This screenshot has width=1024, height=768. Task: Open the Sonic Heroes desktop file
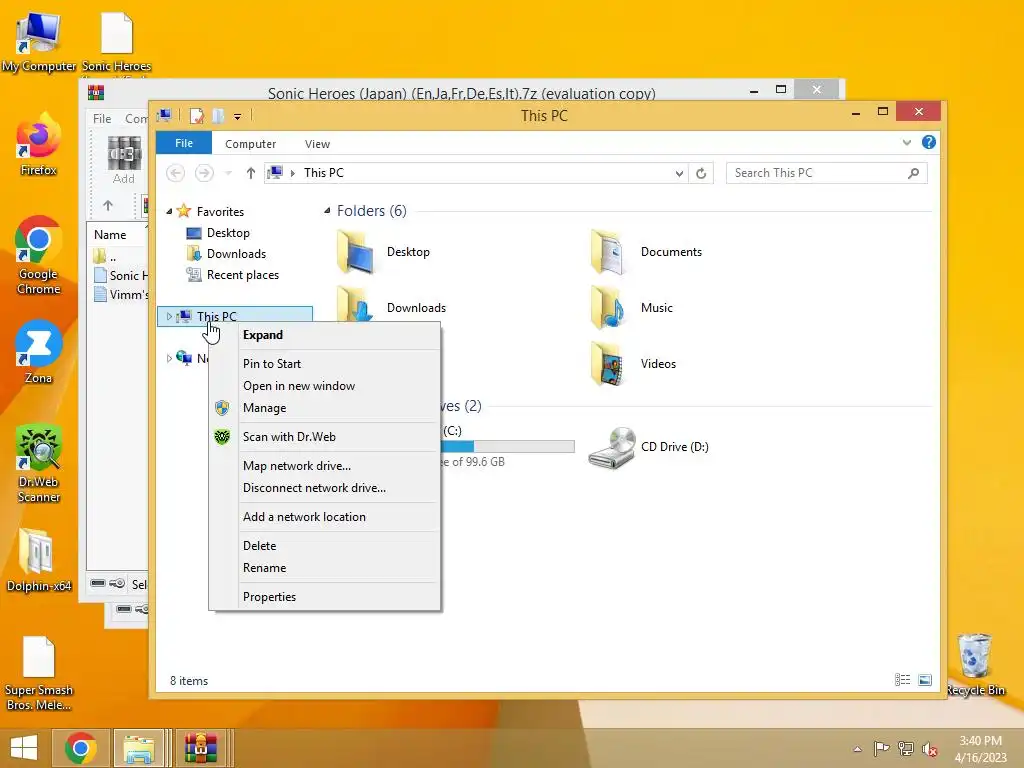(117, 42)
